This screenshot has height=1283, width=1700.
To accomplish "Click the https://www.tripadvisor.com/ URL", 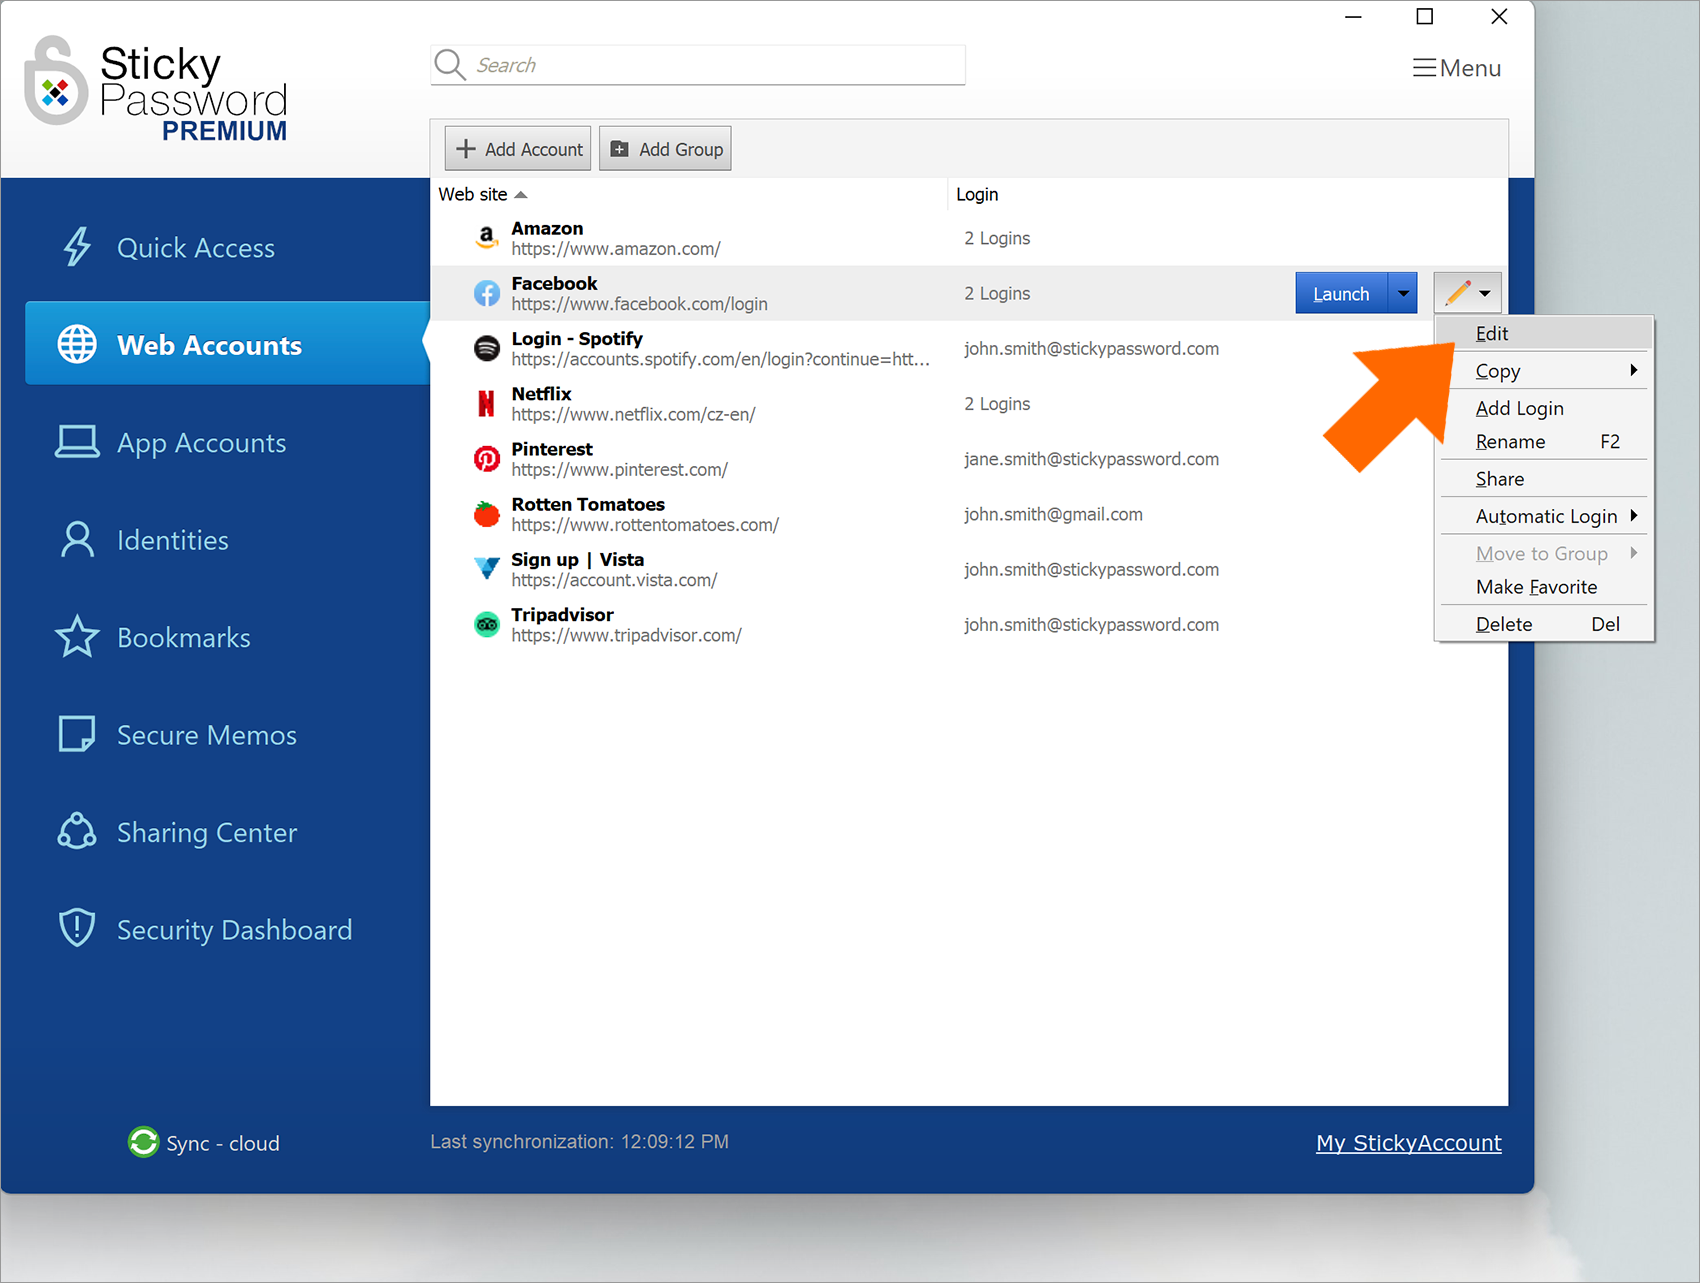I will tap(626, 635).
